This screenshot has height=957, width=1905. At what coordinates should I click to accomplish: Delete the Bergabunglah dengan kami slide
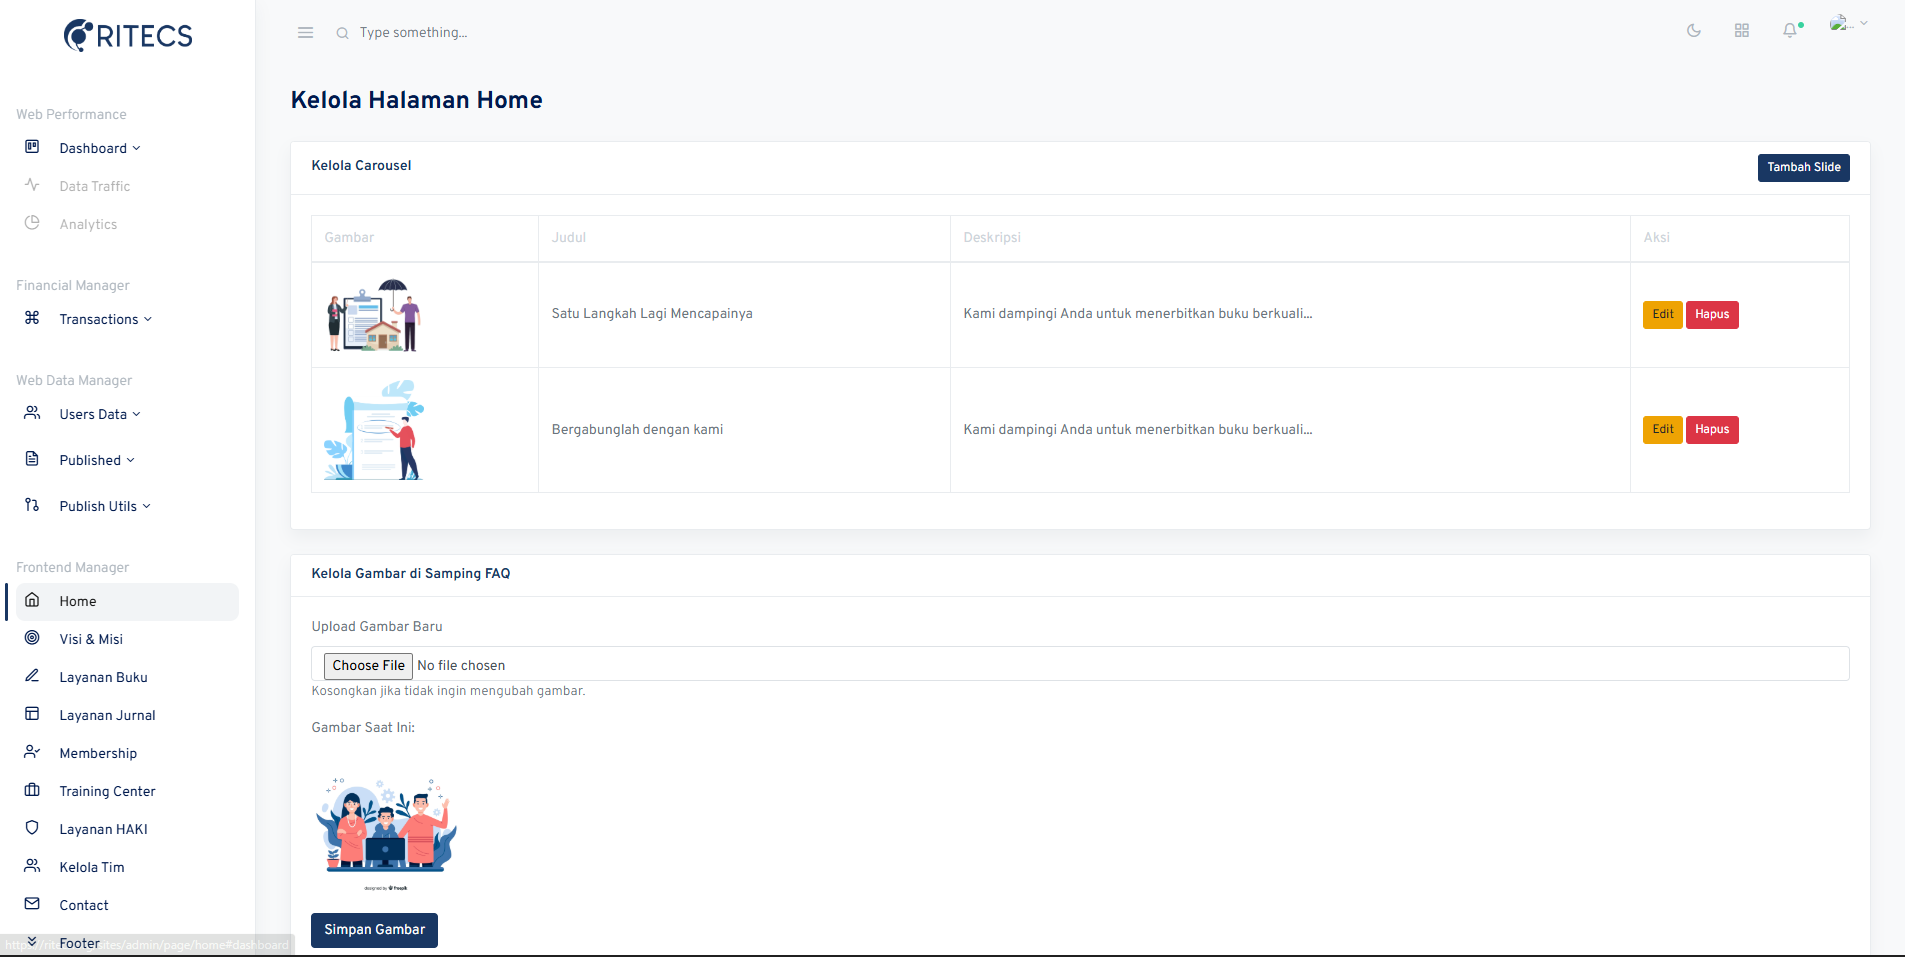click(1711, 430)
